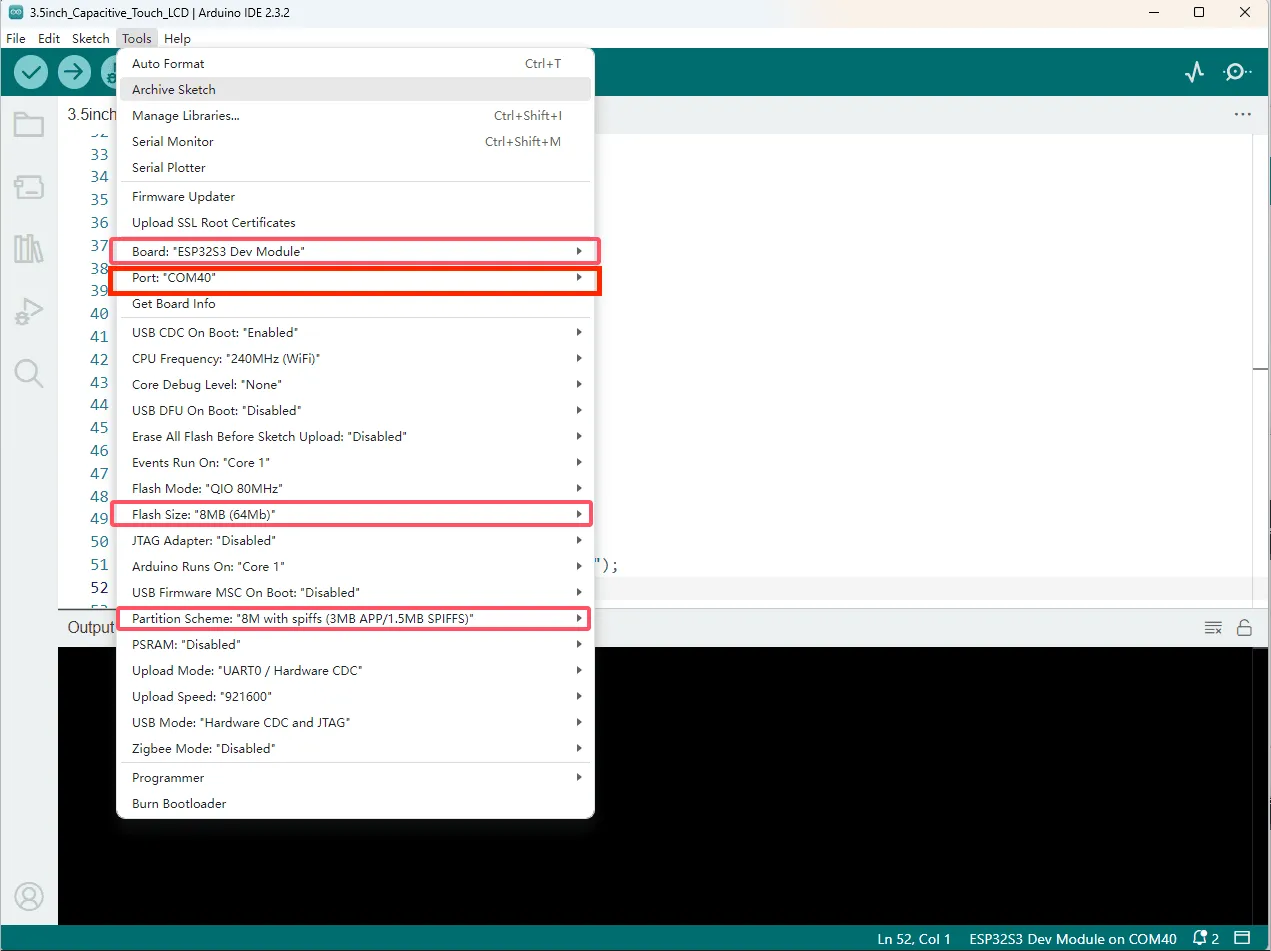Expand the Programmer submenu

click(x=356, y=778)
